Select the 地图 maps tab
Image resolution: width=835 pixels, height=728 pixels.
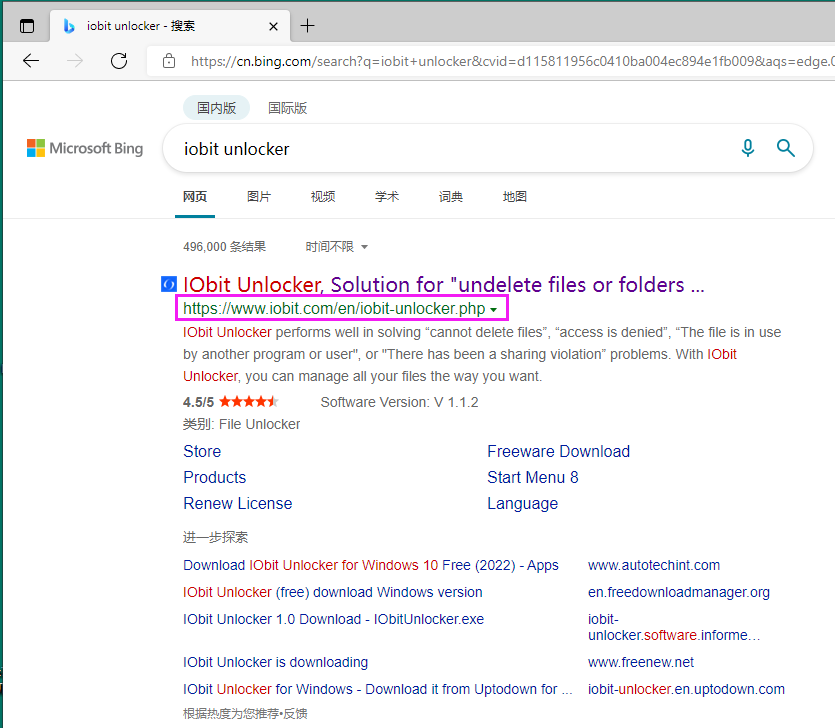click(515, 197)
